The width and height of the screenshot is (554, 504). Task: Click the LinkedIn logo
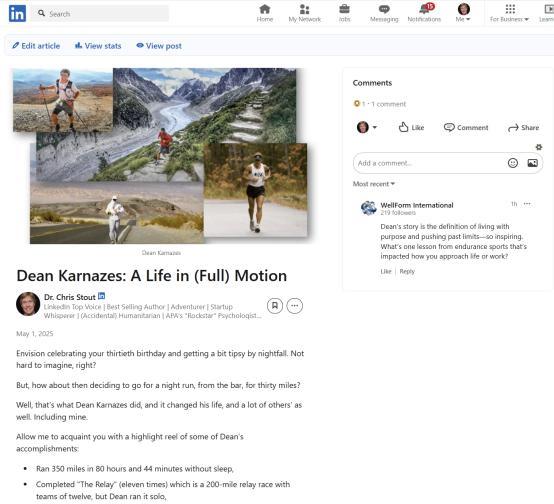pyautogui.click(x=17, y=13)
